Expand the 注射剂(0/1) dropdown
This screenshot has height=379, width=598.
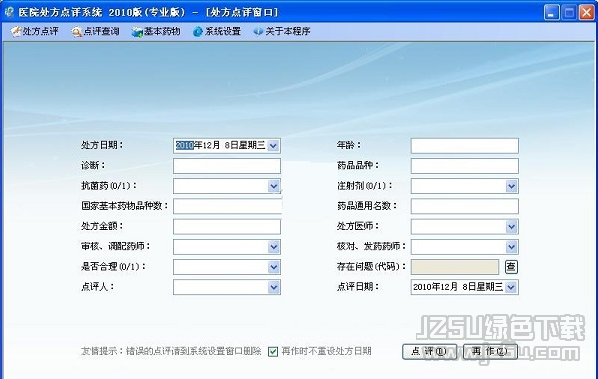pyautogui.click(x=511, y=186)
